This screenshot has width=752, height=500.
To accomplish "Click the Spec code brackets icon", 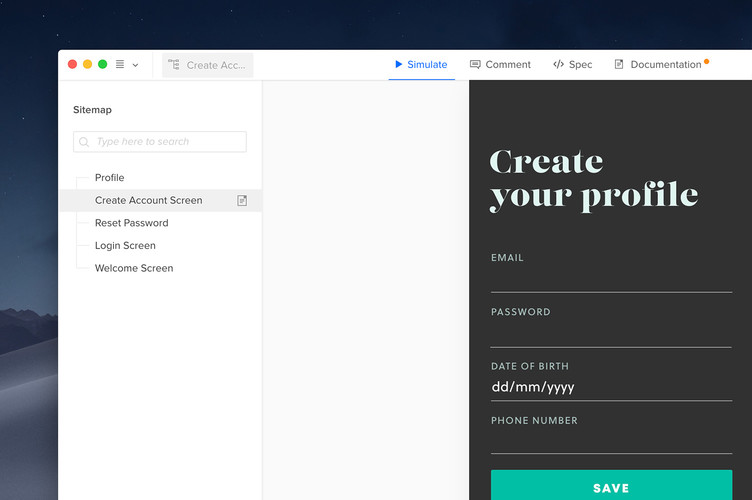I will (x=558, y=64).
